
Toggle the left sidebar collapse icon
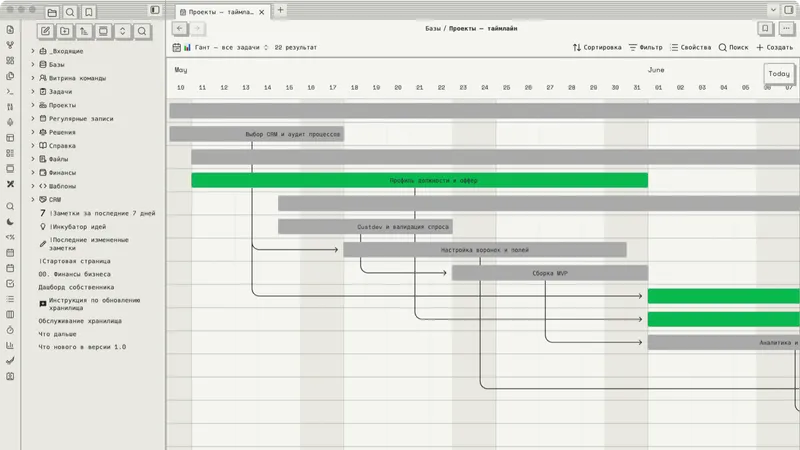(155, 10)
